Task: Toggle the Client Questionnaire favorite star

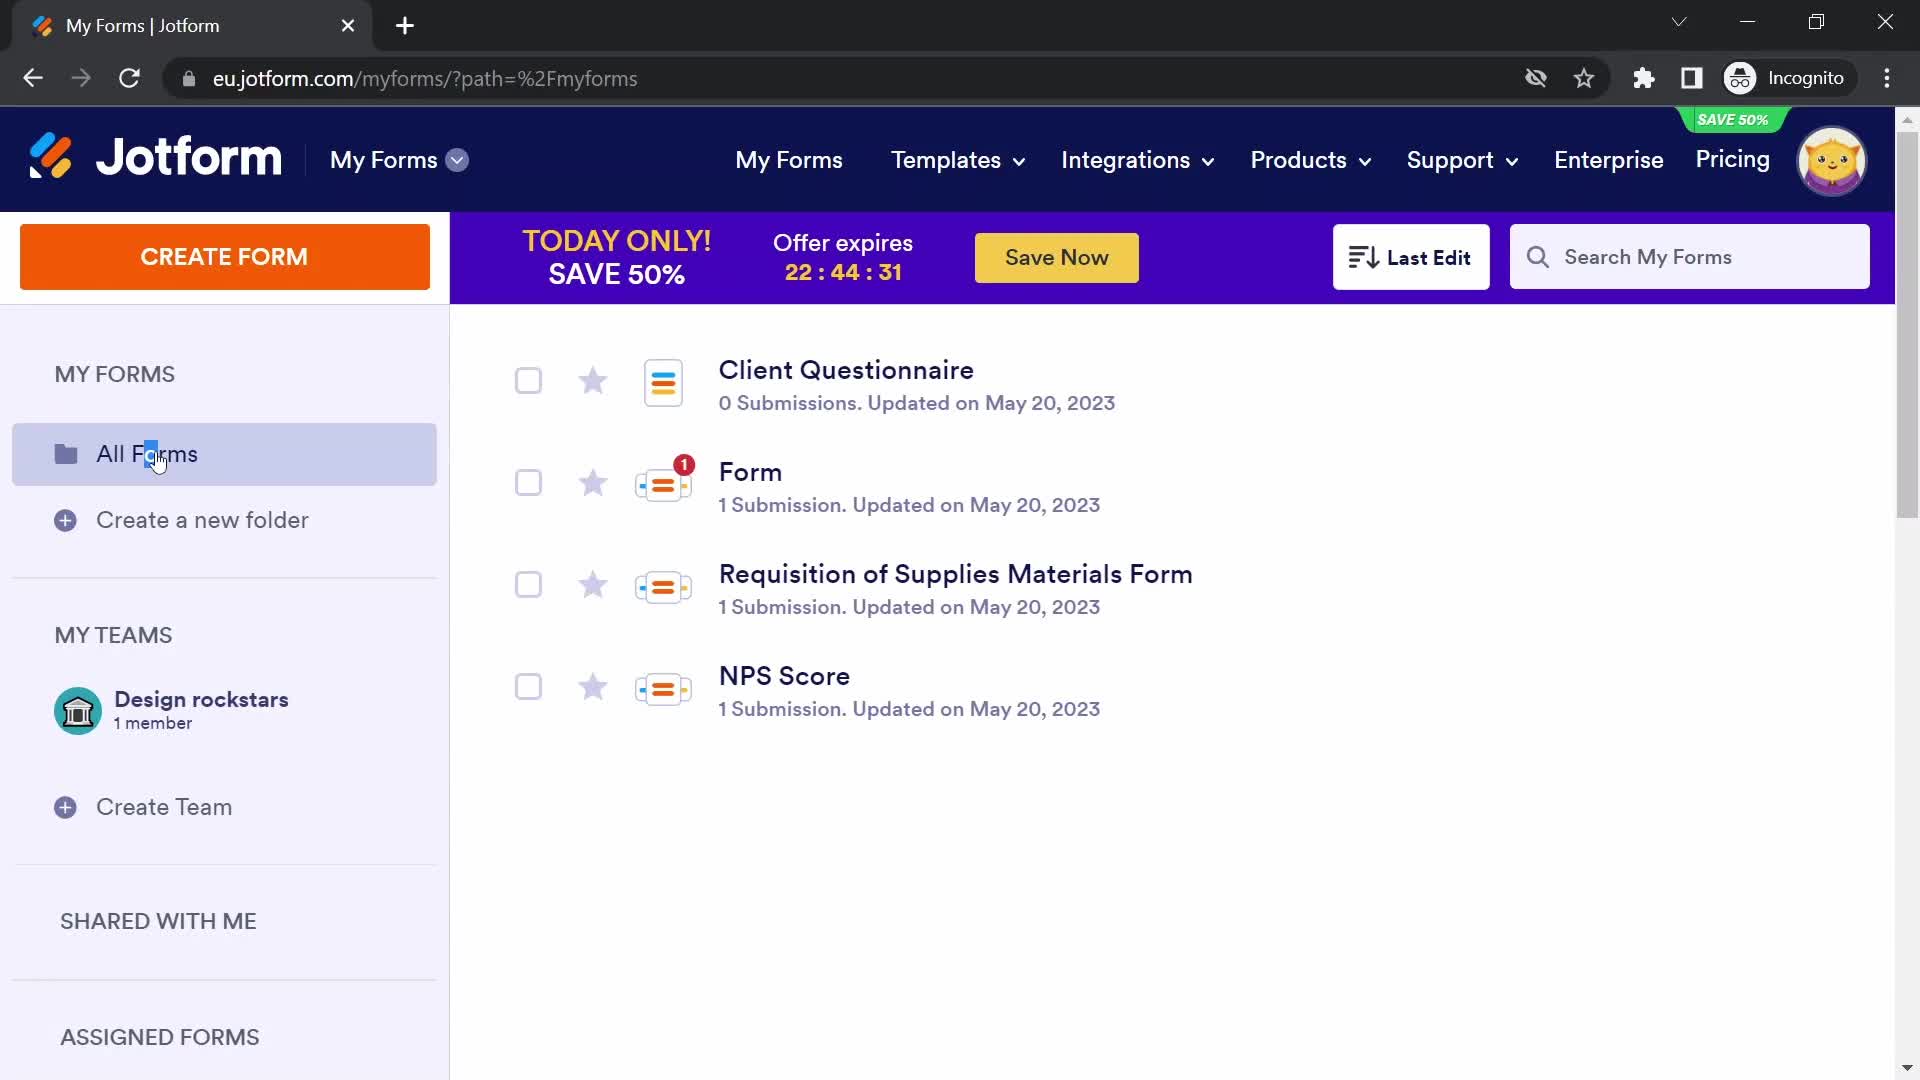Action: 592,381
